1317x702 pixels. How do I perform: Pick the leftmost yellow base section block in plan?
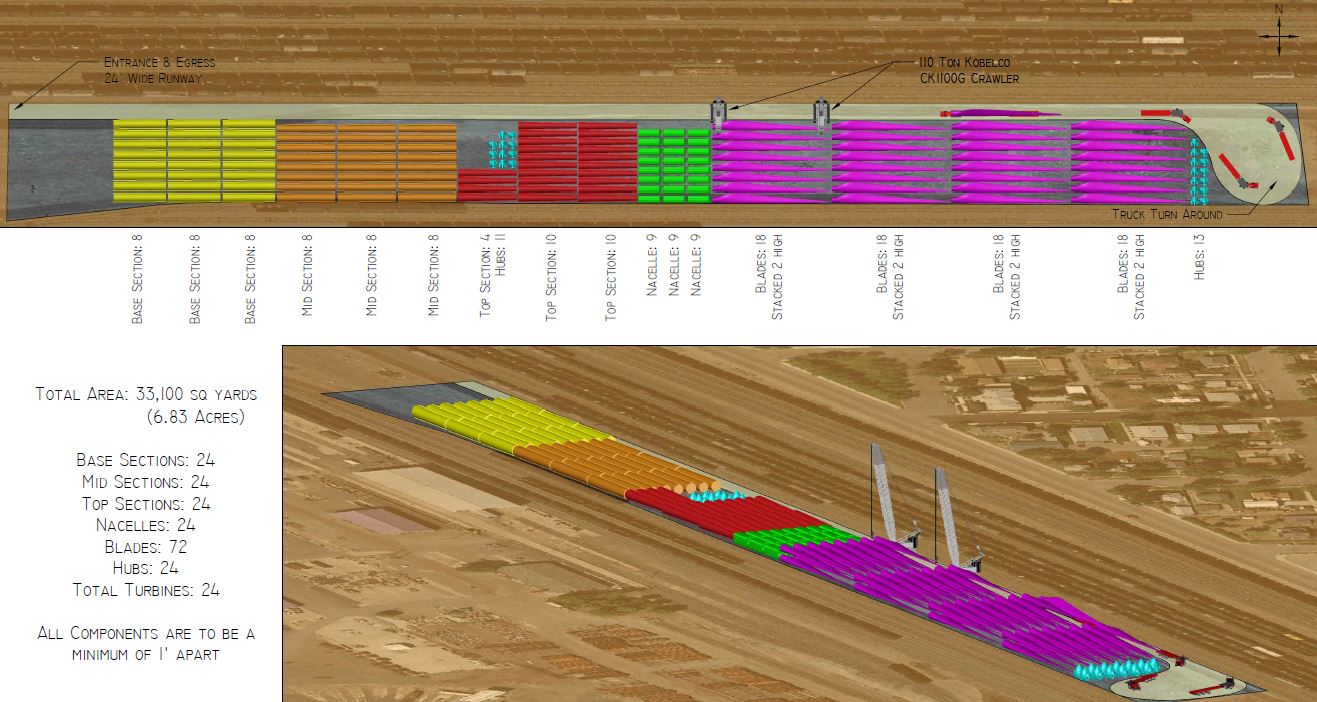[x=139, y=160]
